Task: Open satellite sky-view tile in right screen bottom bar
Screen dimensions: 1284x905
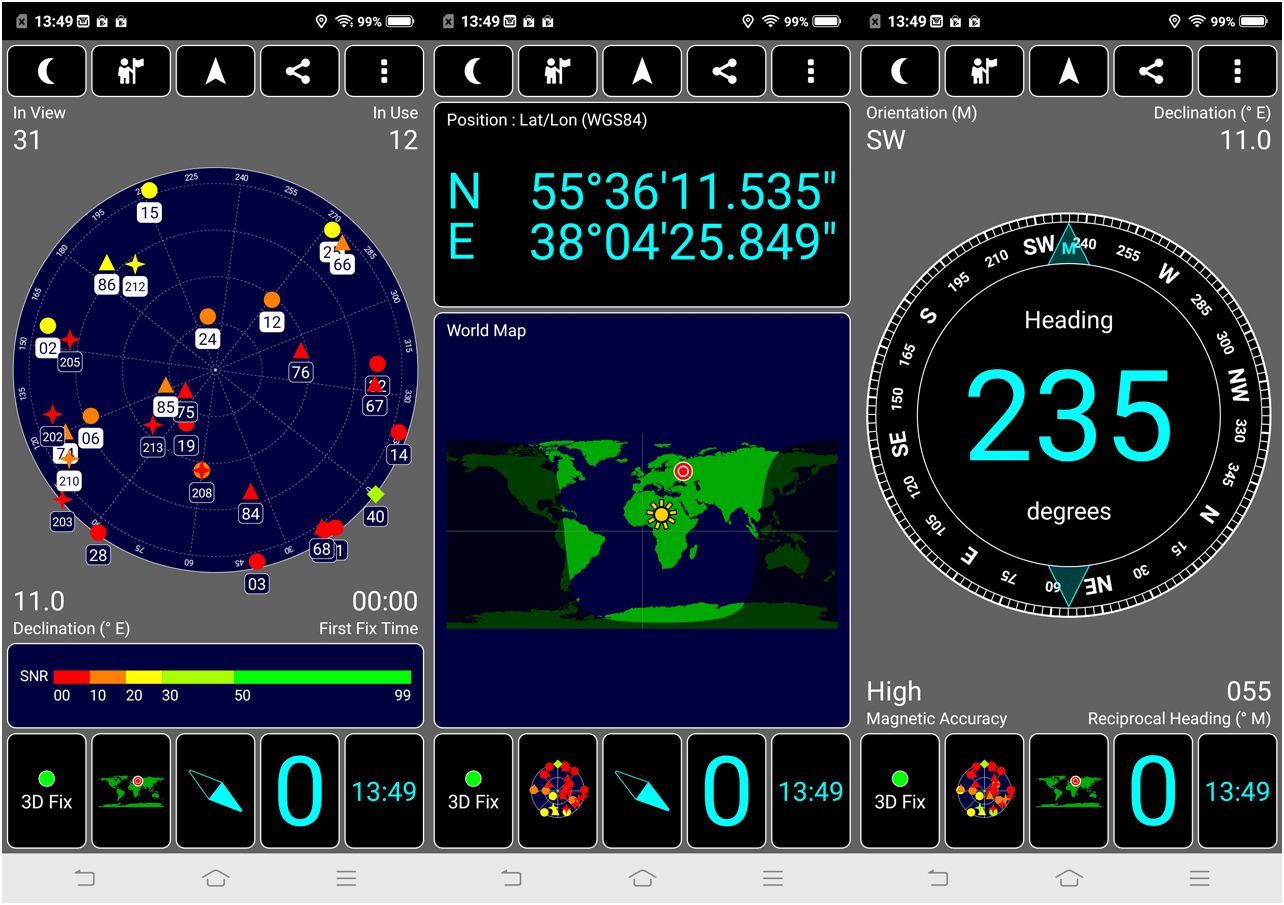Action: (984, 791)
